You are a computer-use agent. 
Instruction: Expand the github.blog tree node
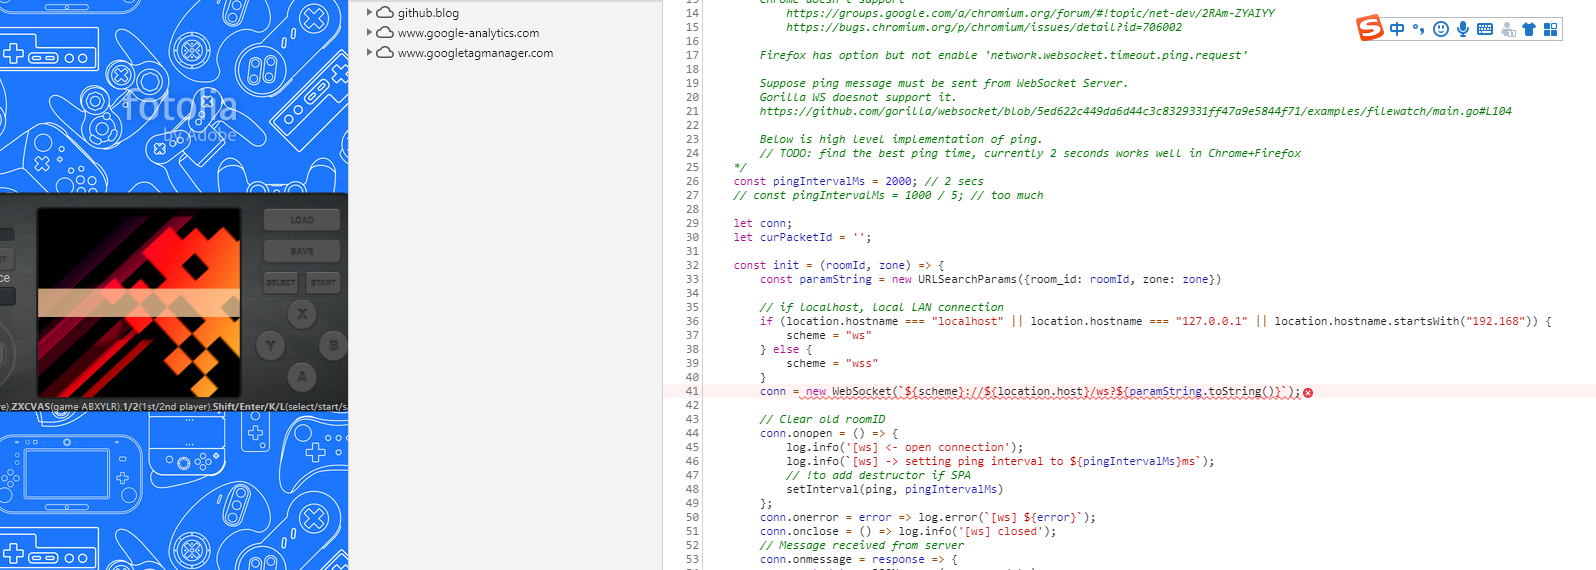pyautogui.click(x=369, y=13)
